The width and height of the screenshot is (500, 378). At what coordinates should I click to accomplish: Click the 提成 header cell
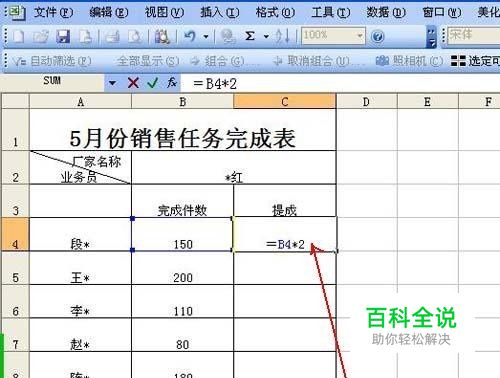pos(285,201)
